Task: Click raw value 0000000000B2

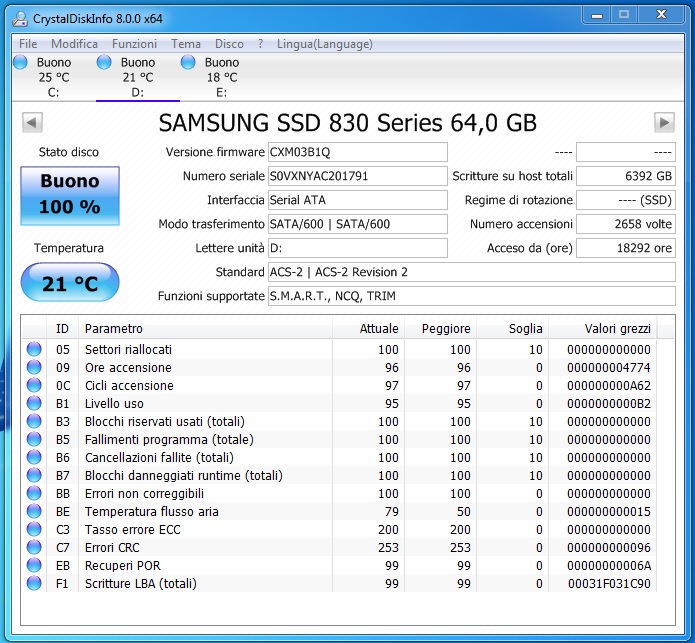Action: pos(609,404)
